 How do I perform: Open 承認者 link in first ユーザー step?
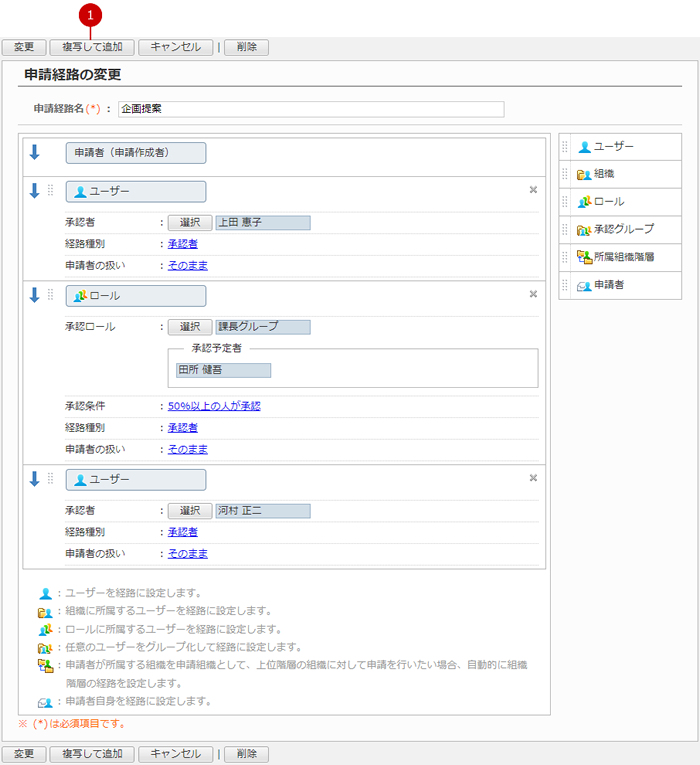click(x=183, y=244)
